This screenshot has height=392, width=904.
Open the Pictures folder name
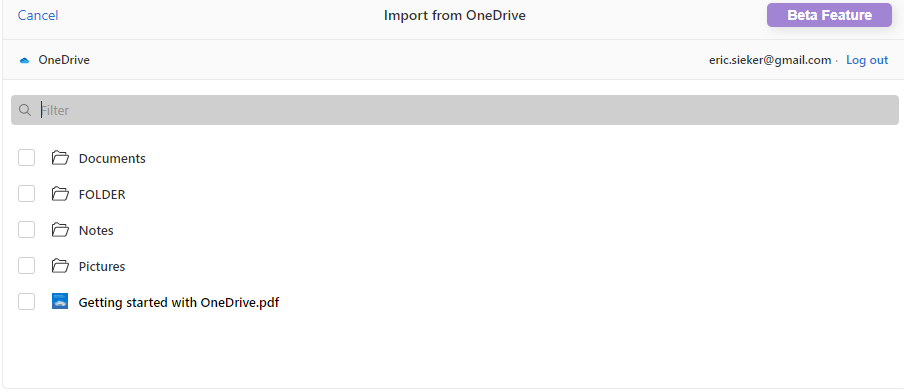(x=102, y=266)
